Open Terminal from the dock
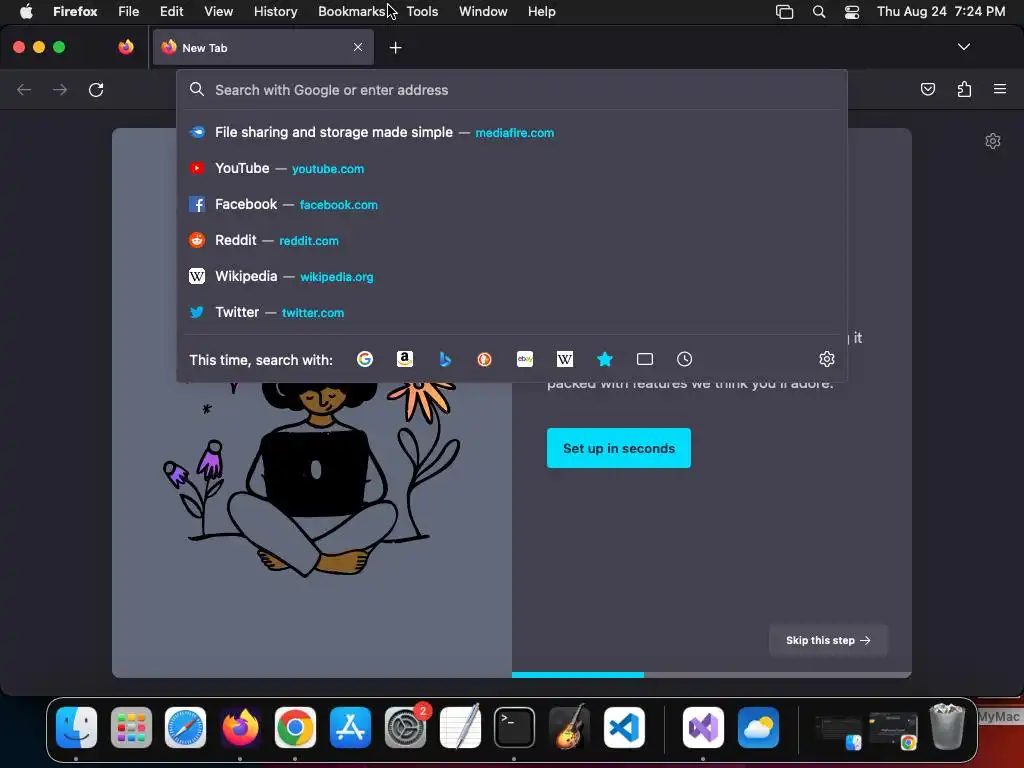 (x=515, y=728)
